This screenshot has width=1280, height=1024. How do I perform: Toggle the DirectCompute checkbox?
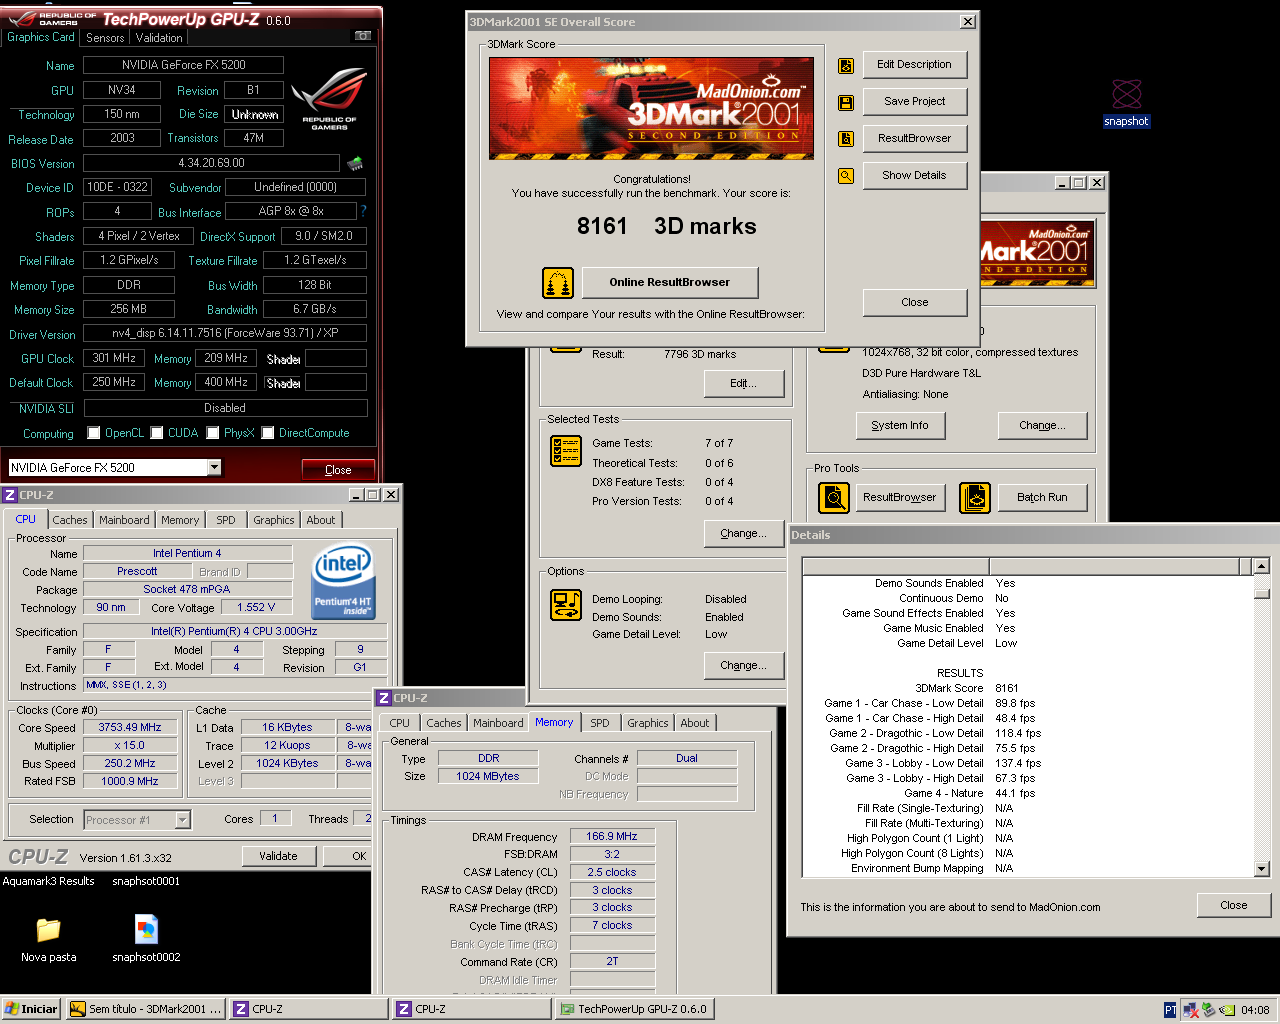pos(268,433)
